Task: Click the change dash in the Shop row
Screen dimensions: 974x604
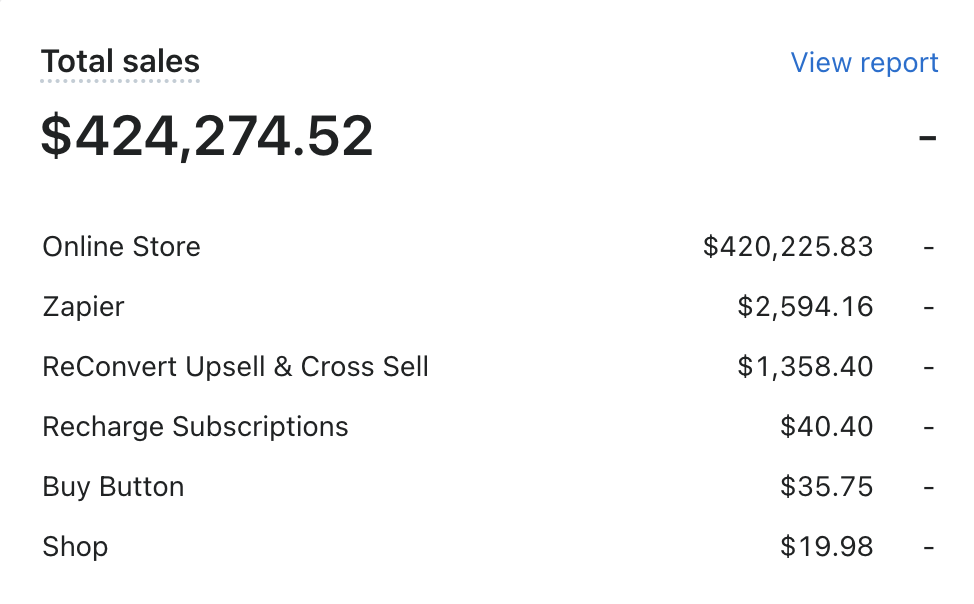Action: tap(929, 547)
